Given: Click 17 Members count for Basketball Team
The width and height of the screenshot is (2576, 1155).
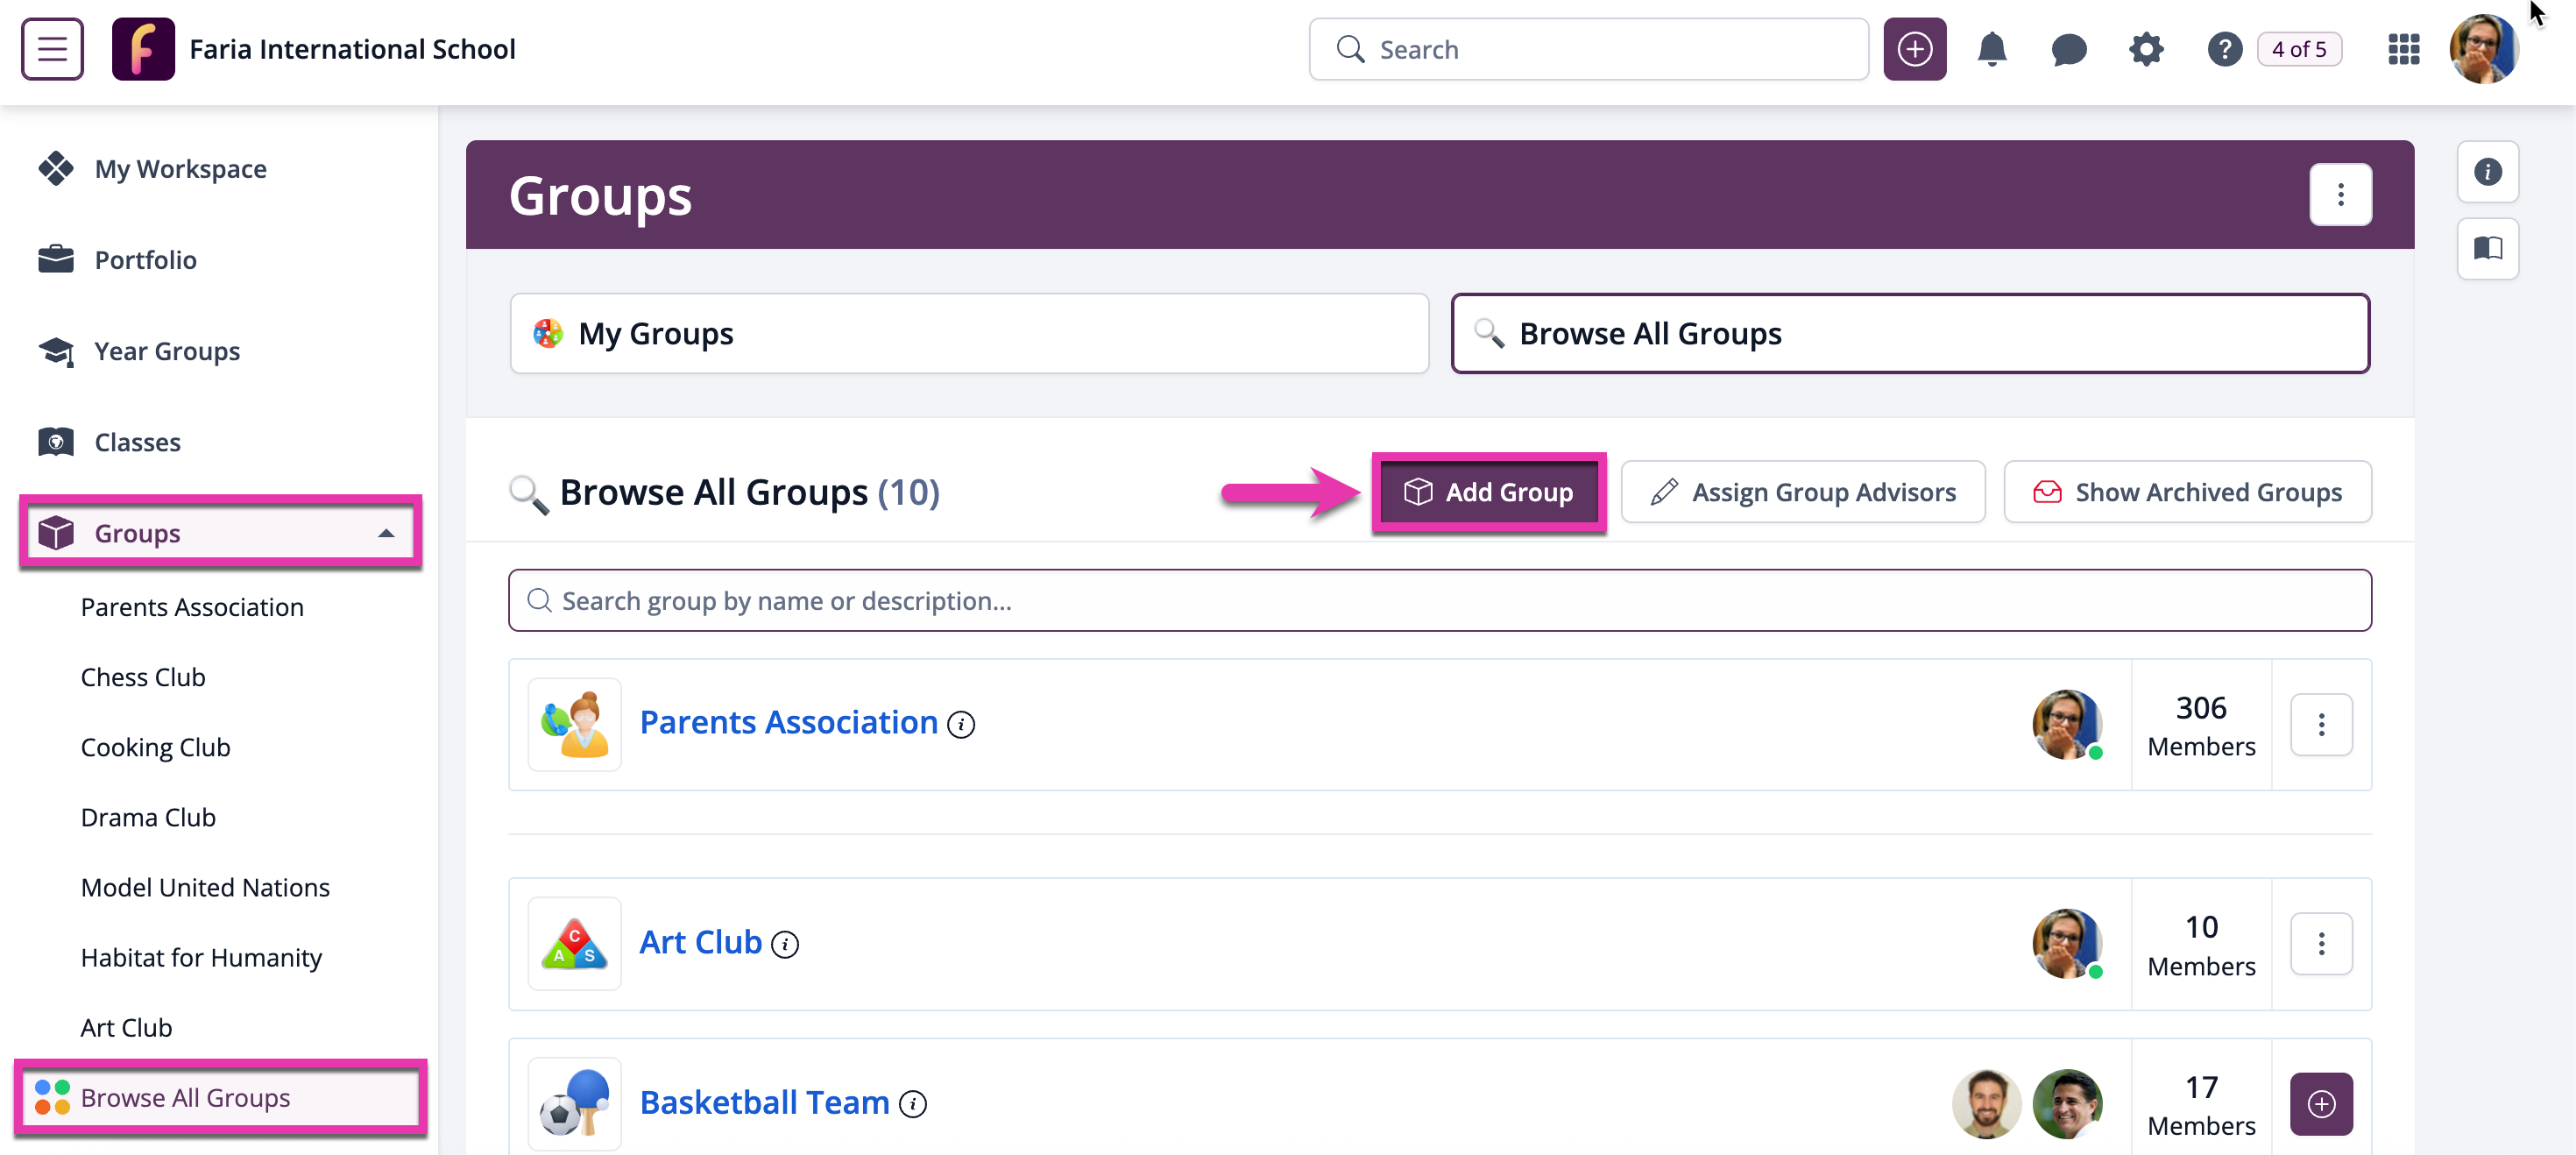Looking at the screenshot, I should 2200,1104.
